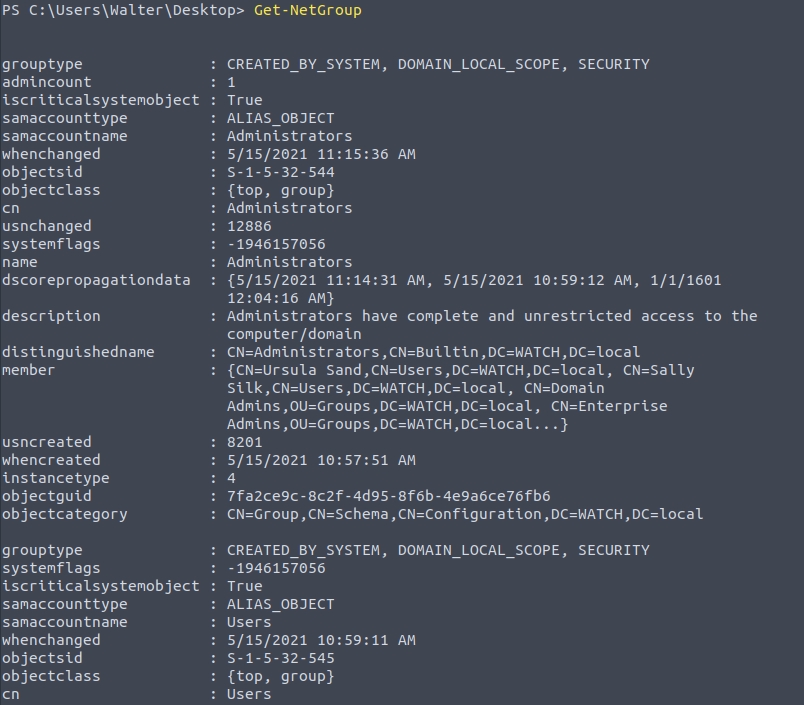Click the instancetype value 4
Image resolution: width=804 pixels, height=705 pixels.
[231, 478]
